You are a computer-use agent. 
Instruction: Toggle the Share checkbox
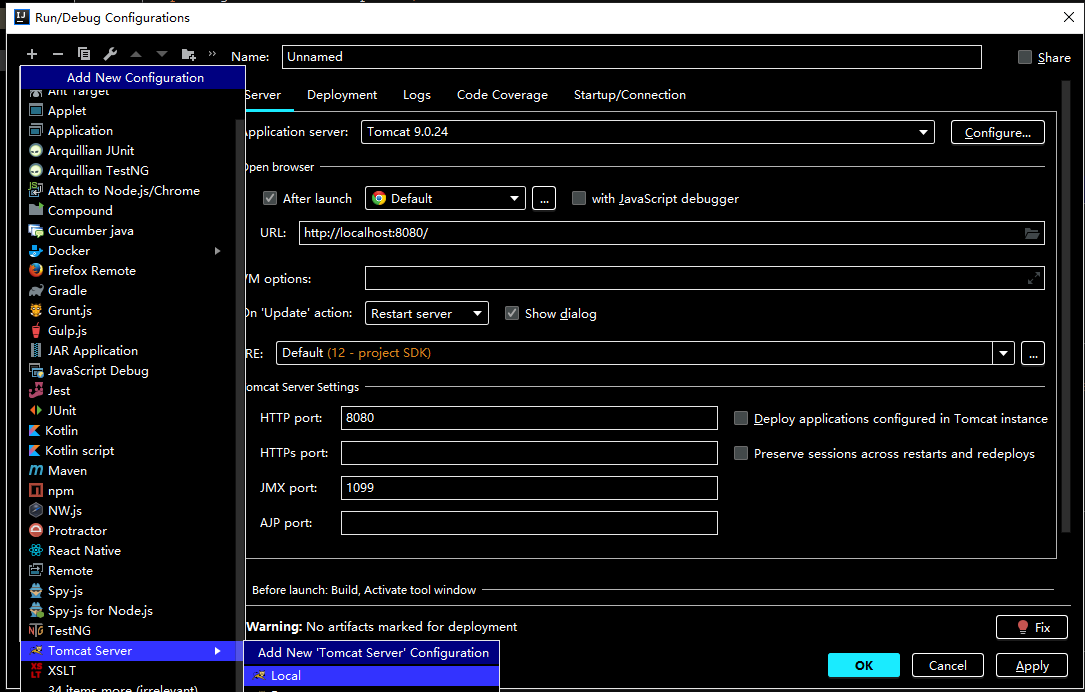[x=1025, y=57]
